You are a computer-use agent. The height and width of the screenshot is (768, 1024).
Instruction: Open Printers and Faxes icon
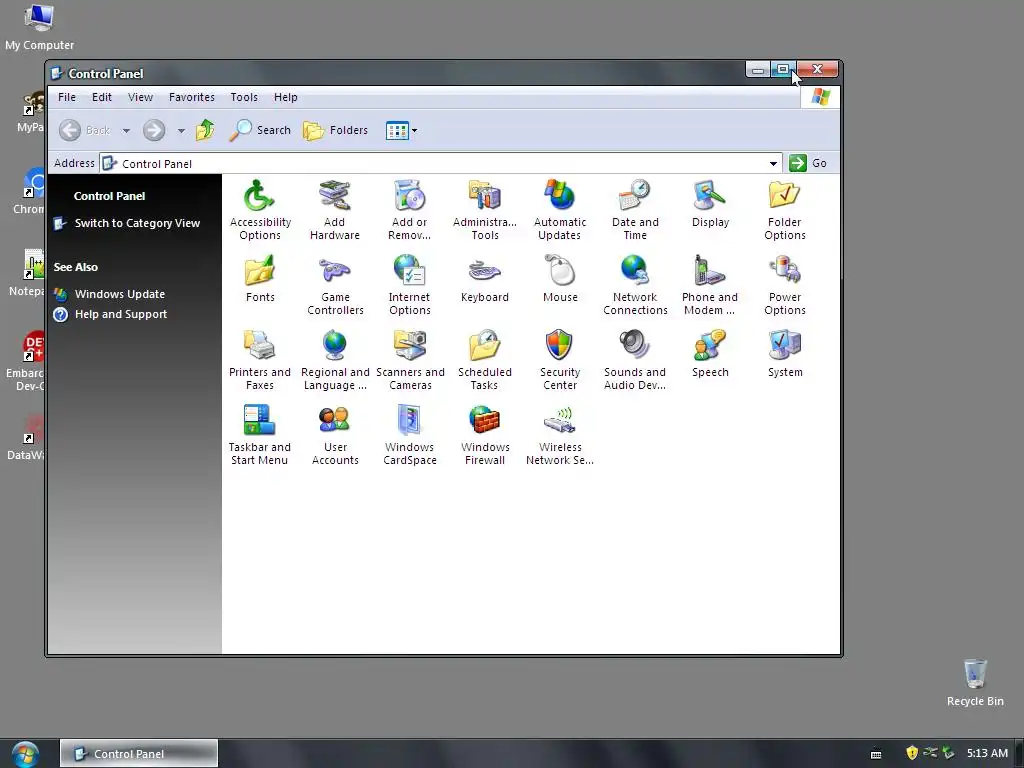(260, 360)
